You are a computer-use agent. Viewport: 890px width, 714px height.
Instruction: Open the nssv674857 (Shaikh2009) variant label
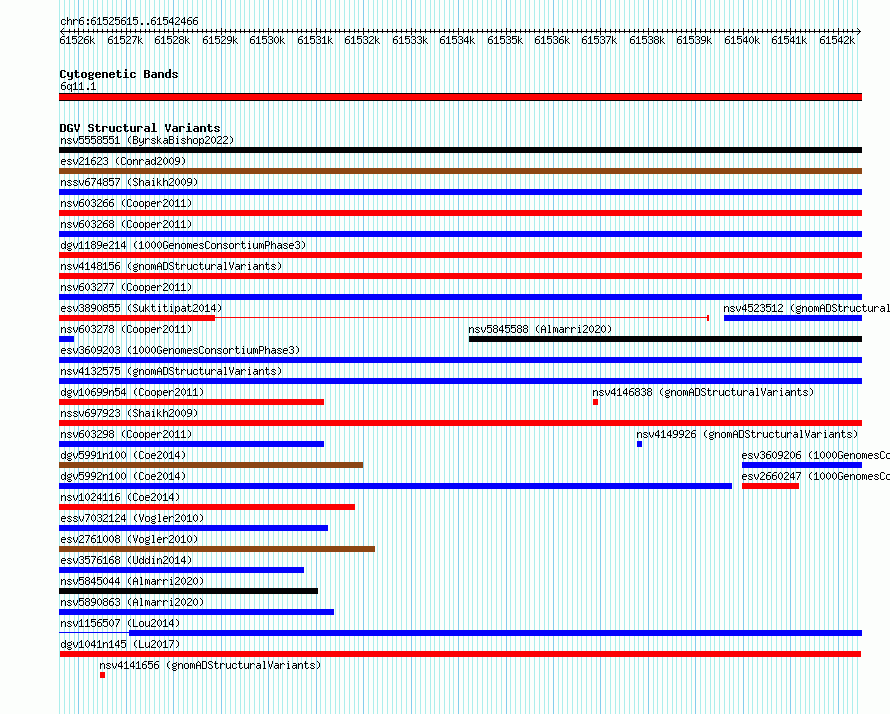click(129, 182)
